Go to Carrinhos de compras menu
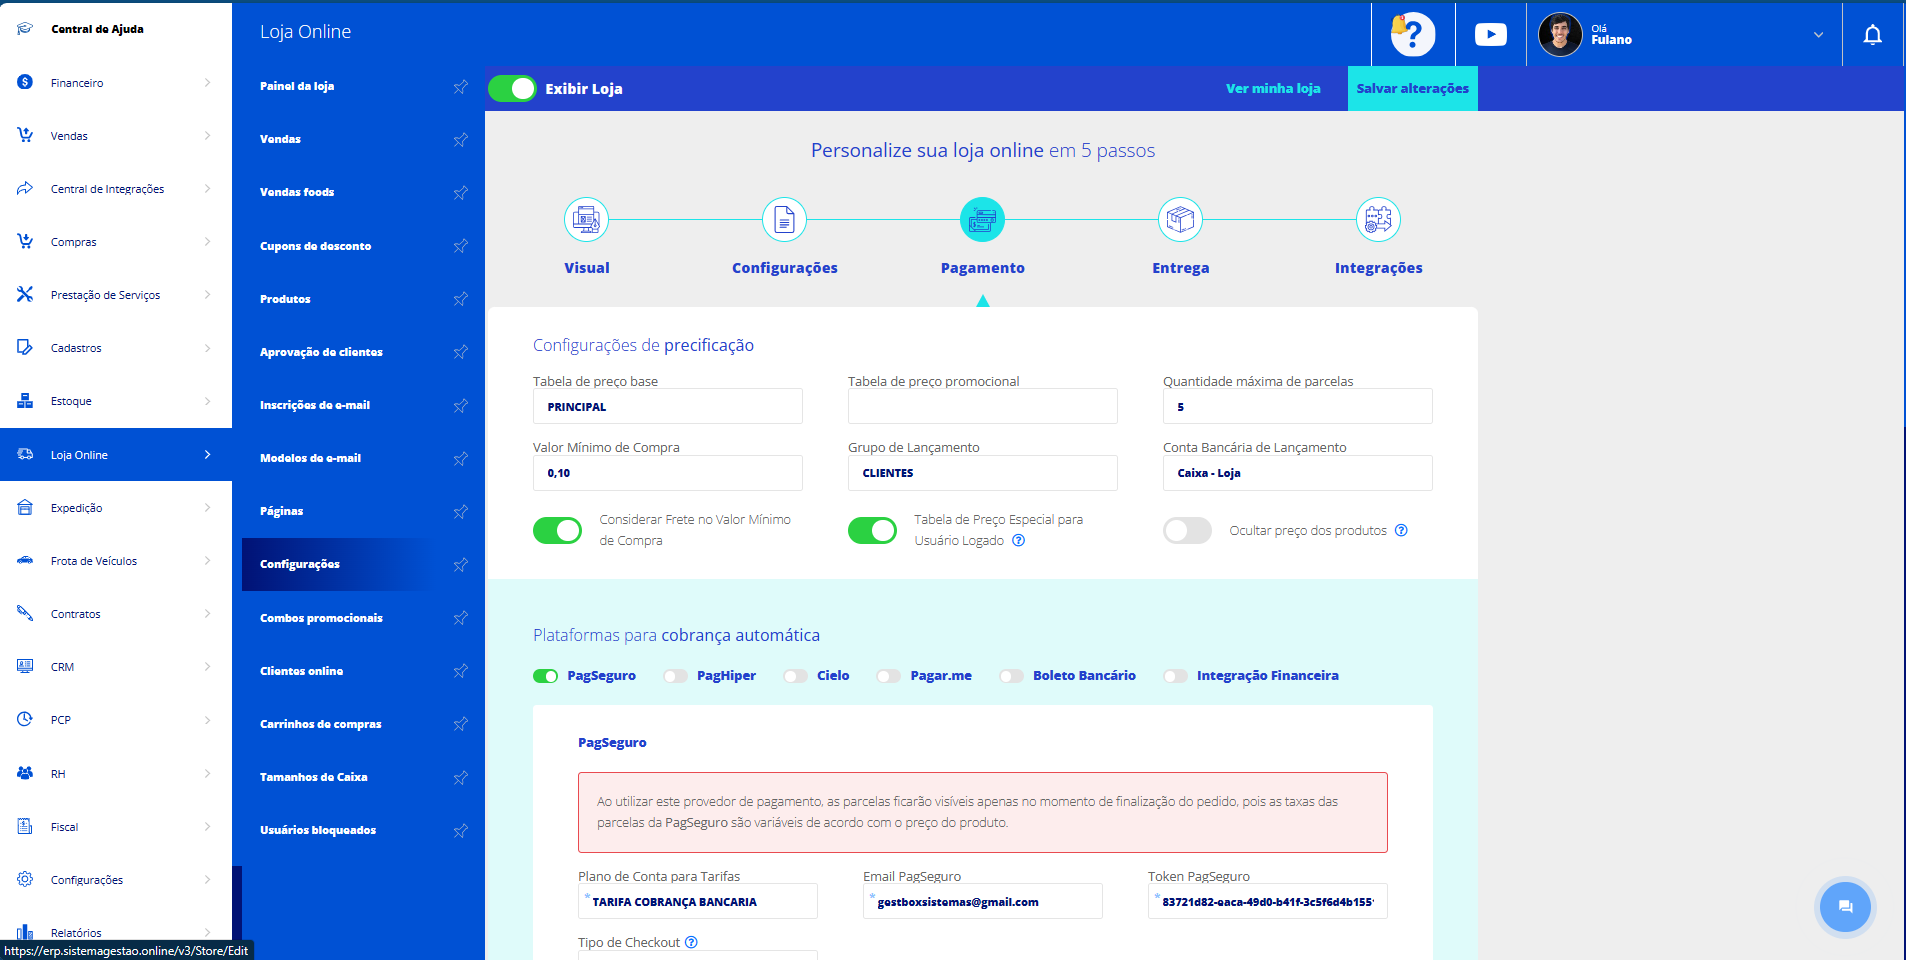This screenshot has width=1906, height=960. pos(321,724)
